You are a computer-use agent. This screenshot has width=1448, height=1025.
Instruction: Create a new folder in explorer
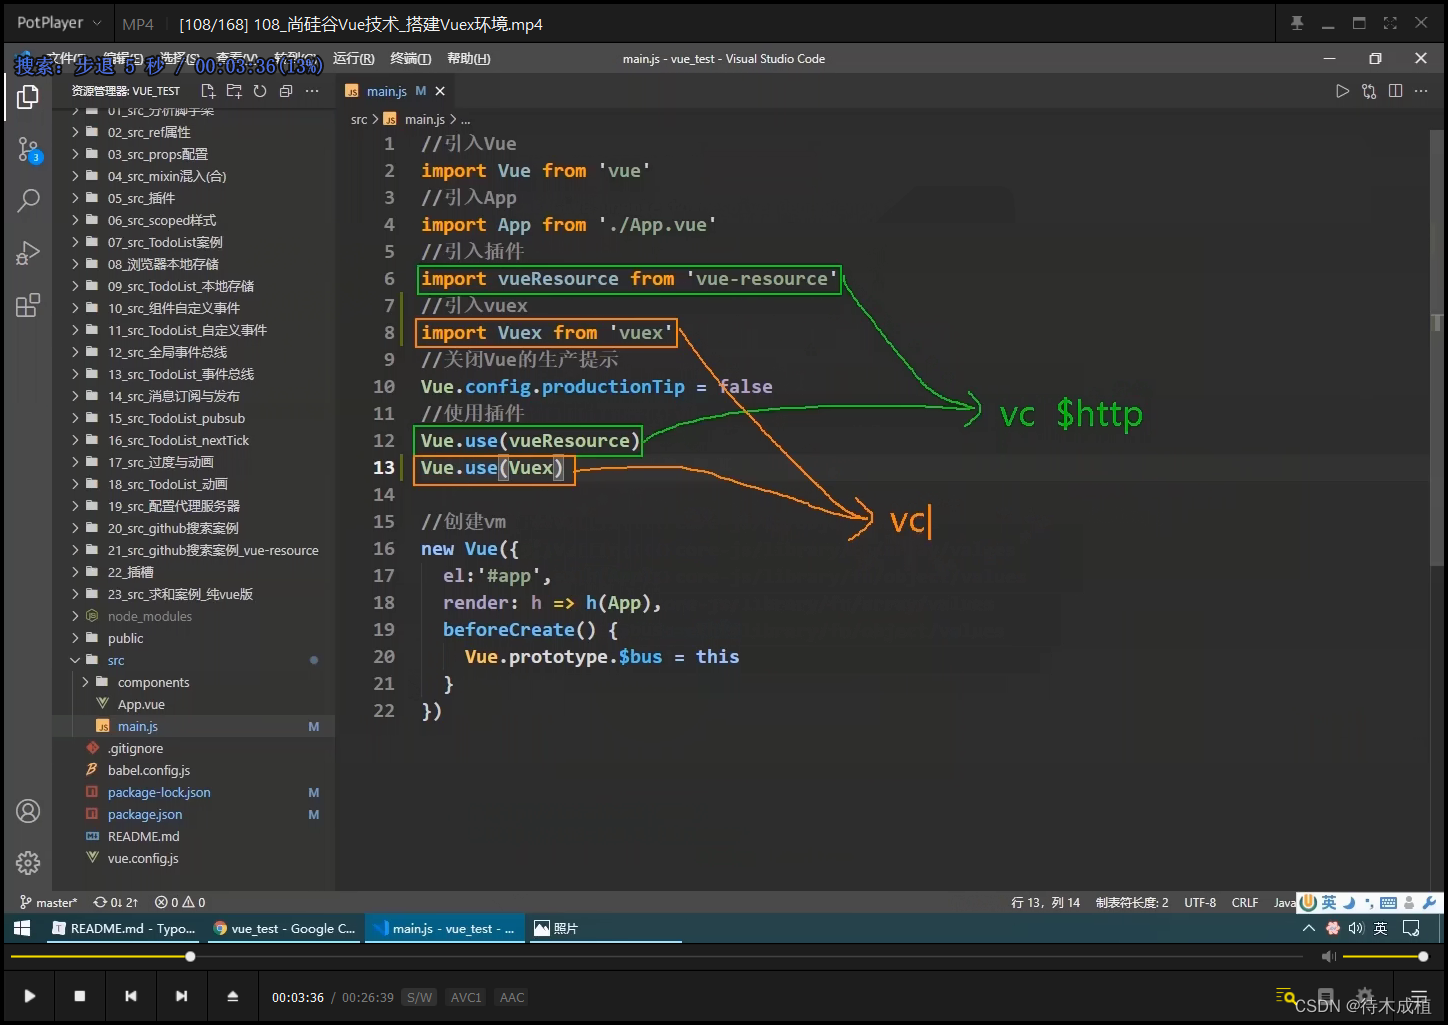coord(234,91)
